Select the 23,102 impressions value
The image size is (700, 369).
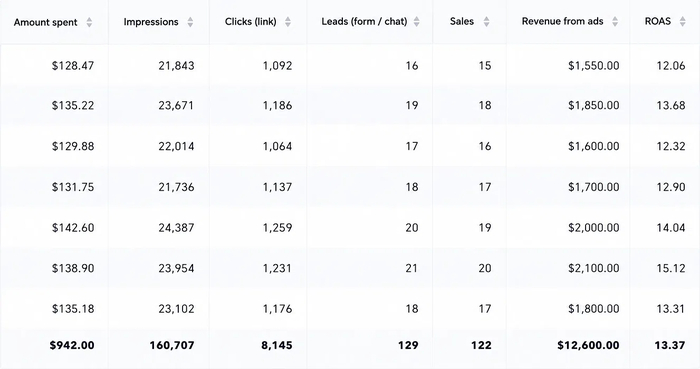(x=176, y=309)
